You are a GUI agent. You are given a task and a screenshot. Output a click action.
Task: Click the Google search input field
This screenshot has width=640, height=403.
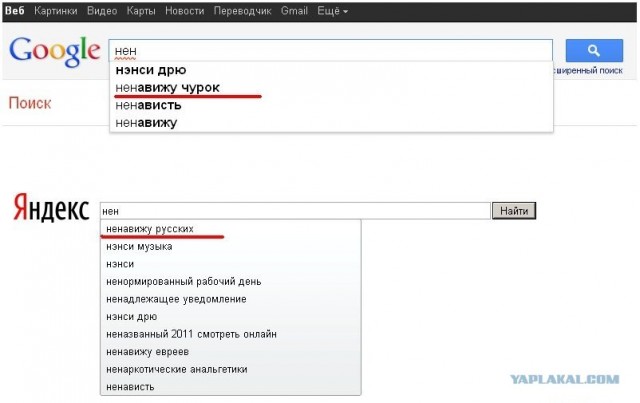pyautogui.click(x=331, y=51)
